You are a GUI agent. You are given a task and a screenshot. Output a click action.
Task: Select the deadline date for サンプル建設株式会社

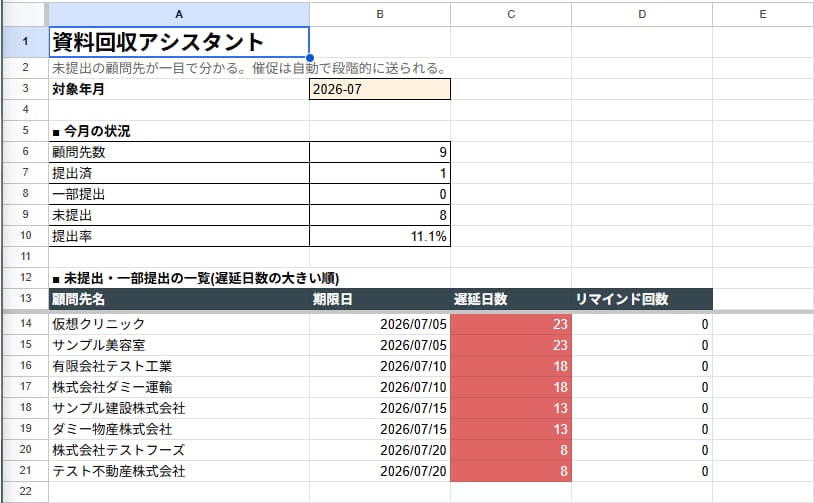click(380, 408)
